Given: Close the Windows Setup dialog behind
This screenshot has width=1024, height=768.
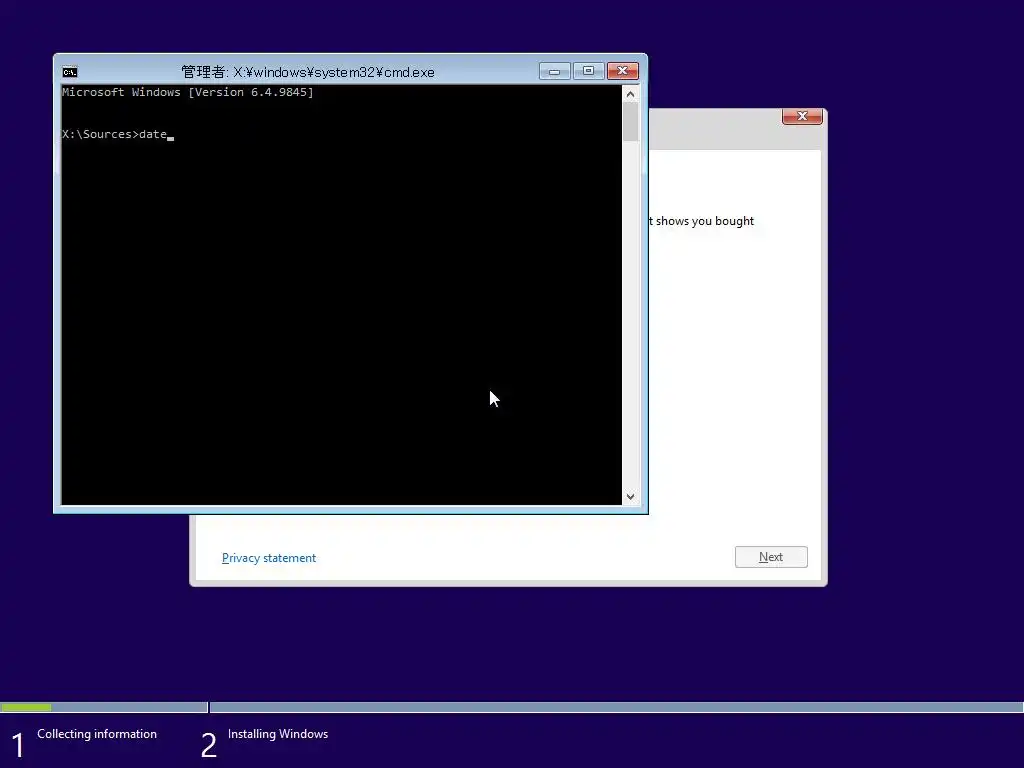Looking at the screenshot, I should point(802,116).
